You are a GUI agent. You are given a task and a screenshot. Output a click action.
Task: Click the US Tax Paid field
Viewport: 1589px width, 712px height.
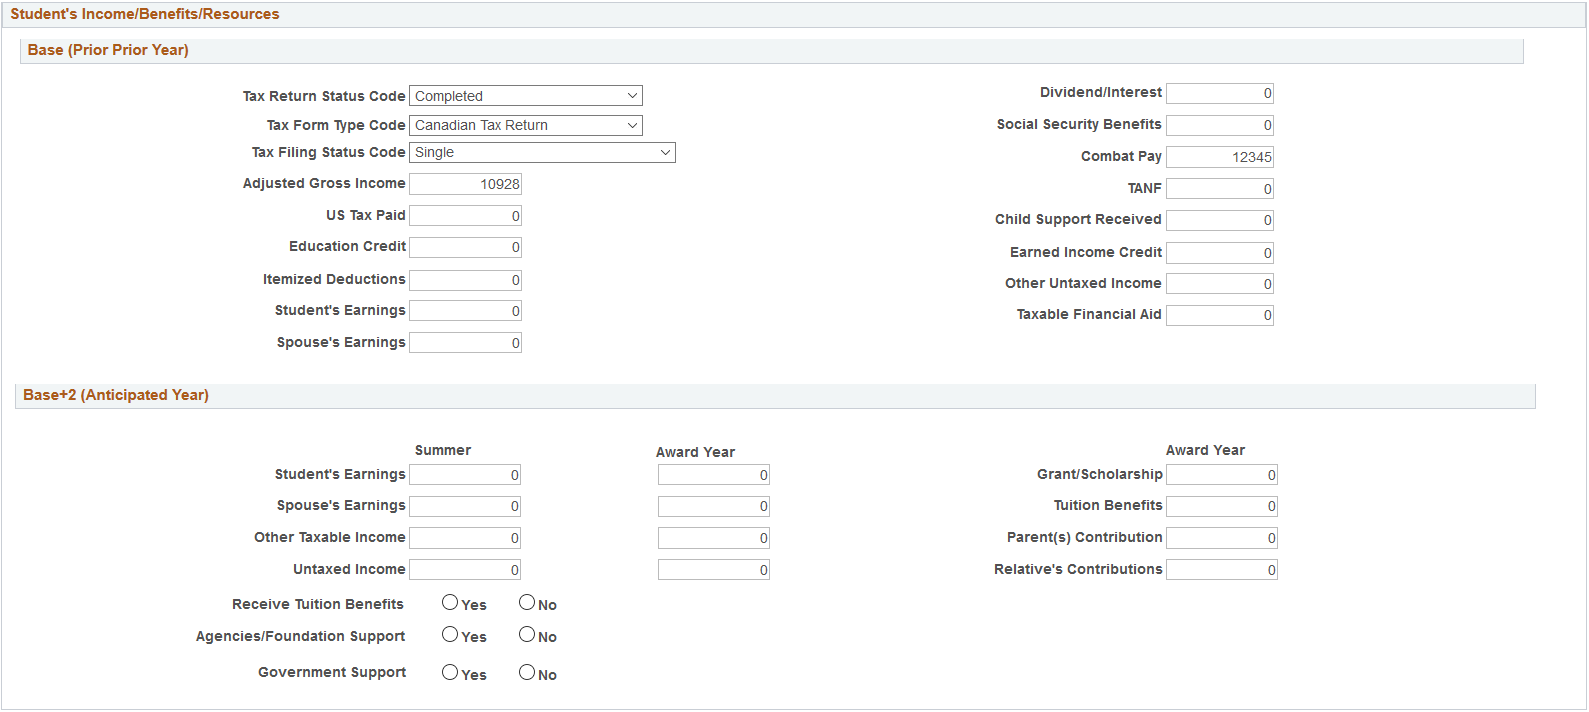tap(466, 216)
